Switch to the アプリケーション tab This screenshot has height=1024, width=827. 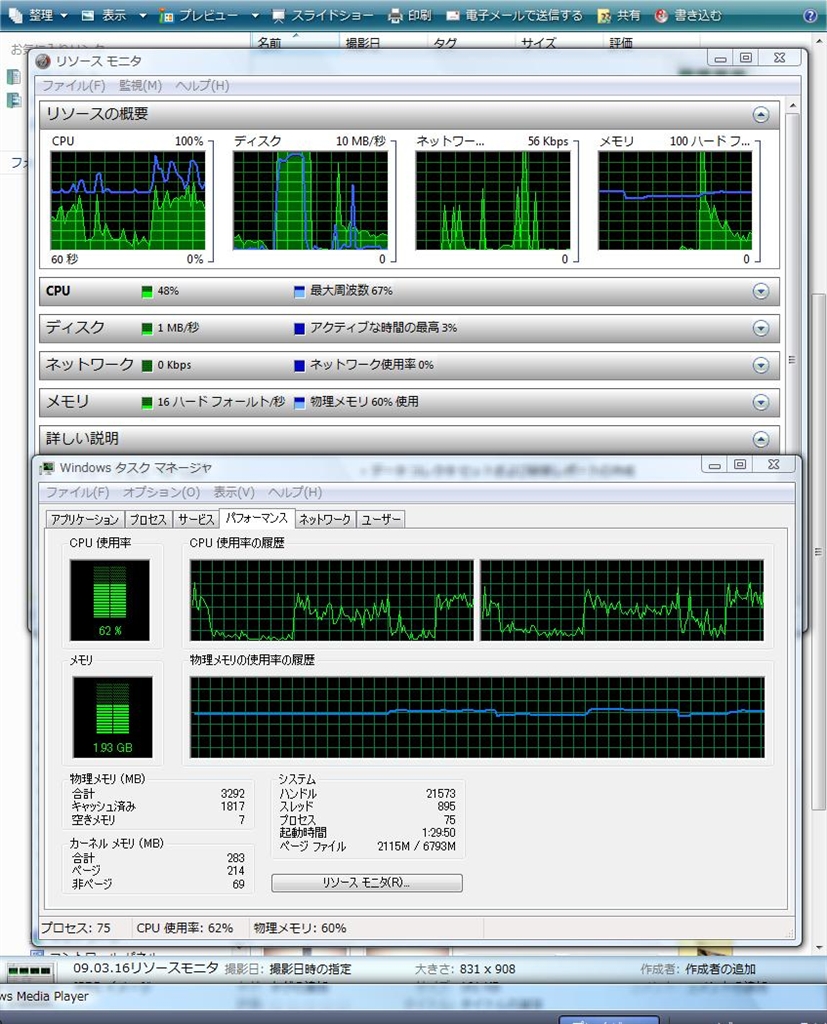pyautogui.click(x=85, y=520)
